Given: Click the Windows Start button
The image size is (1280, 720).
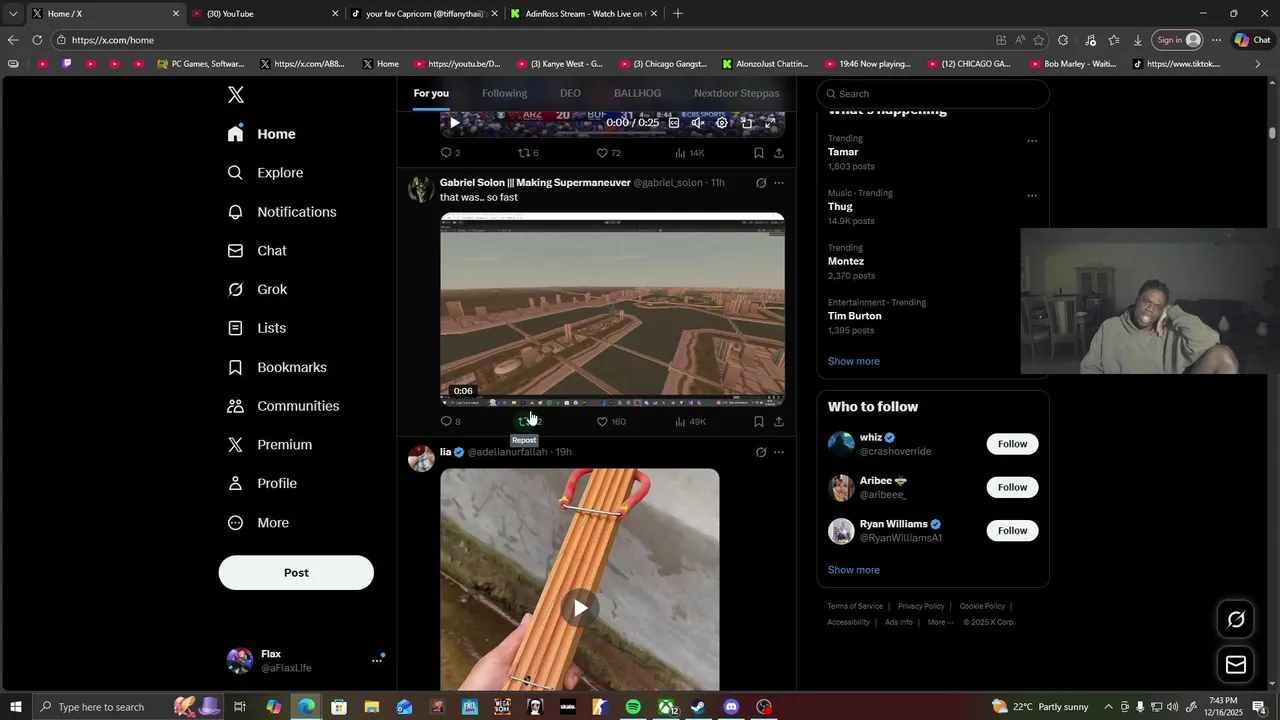Looking at the screenshot, I should pyautogui.click(x=16, y=707).
